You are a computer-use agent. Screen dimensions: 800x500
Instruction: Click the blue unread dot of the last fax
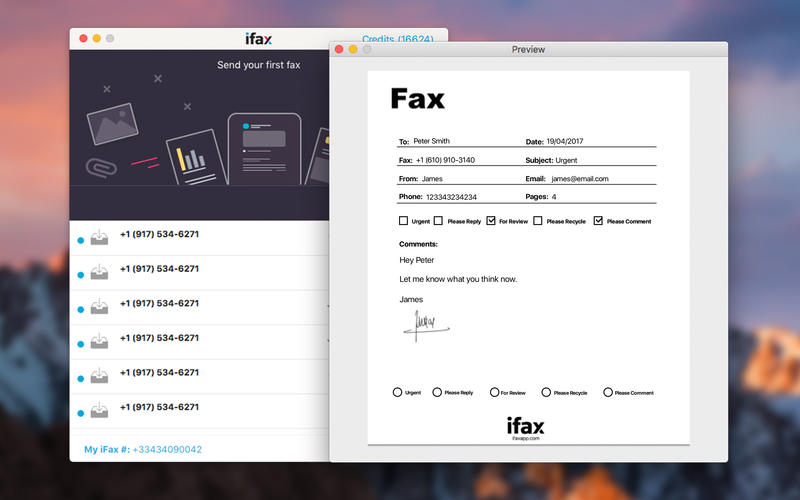tap(81, 413)
